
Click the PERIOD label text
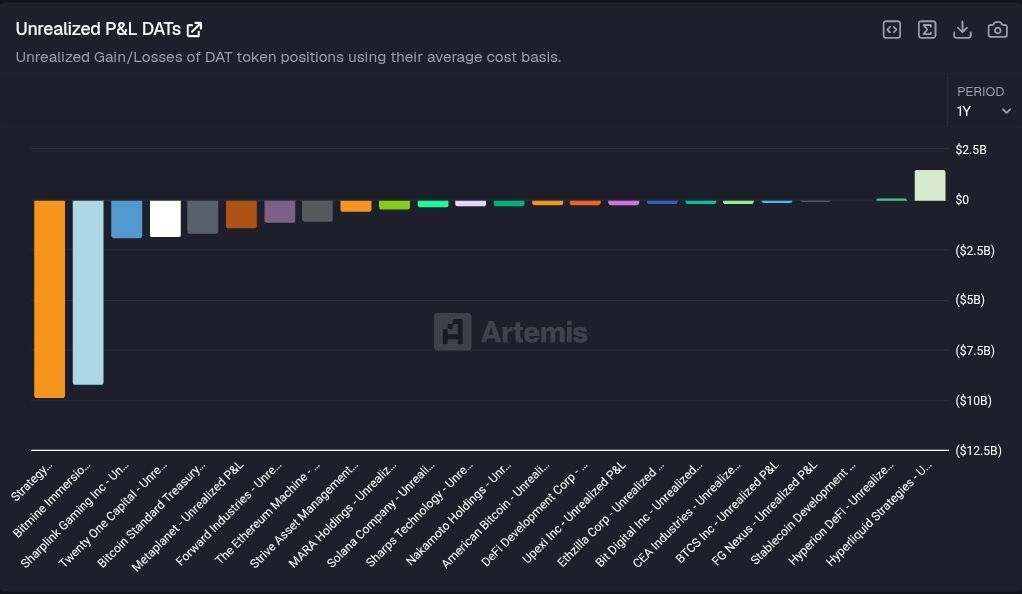980,91
